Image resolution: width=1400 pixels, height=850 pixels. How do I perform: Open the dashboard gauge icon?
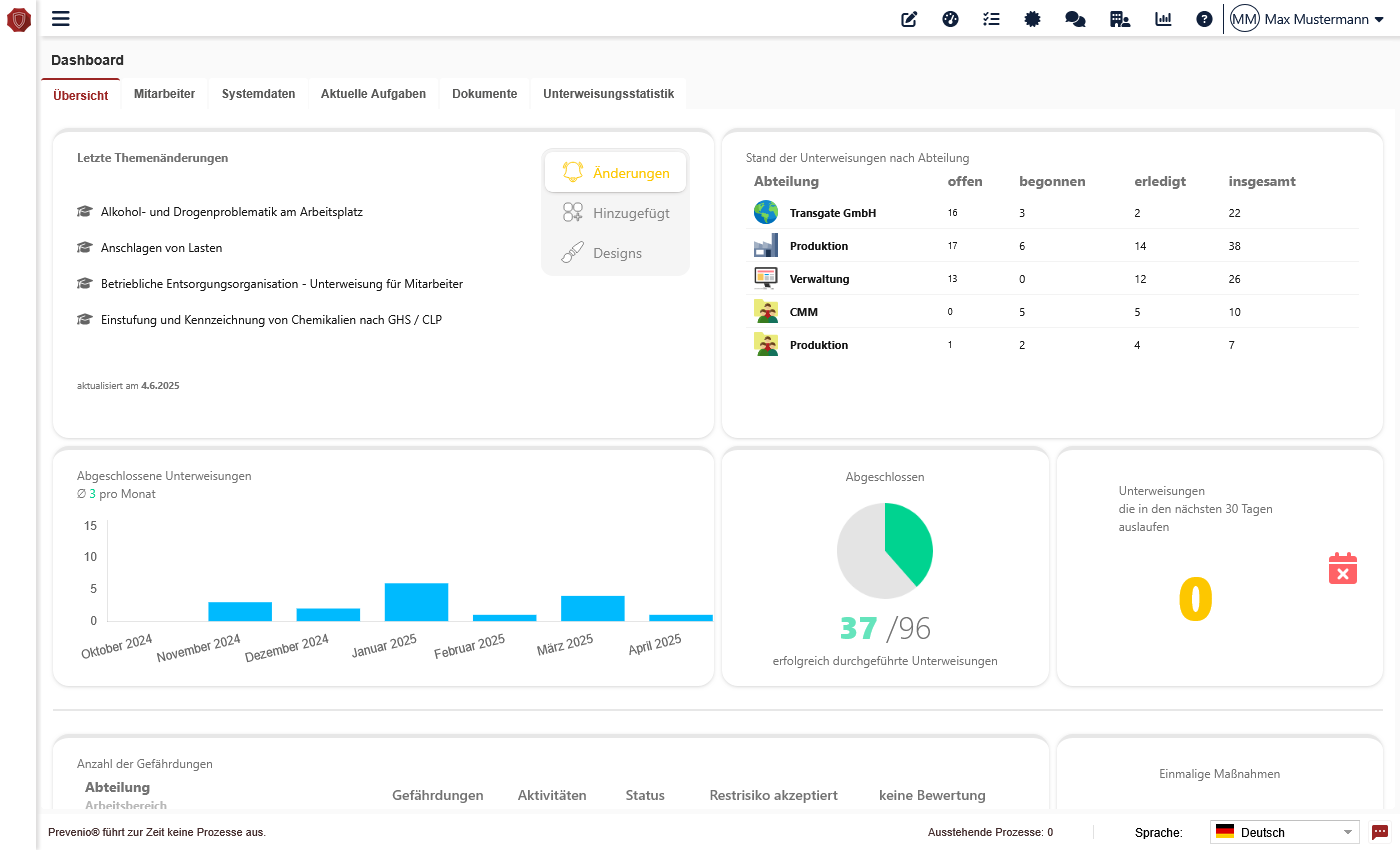[950, 19]
